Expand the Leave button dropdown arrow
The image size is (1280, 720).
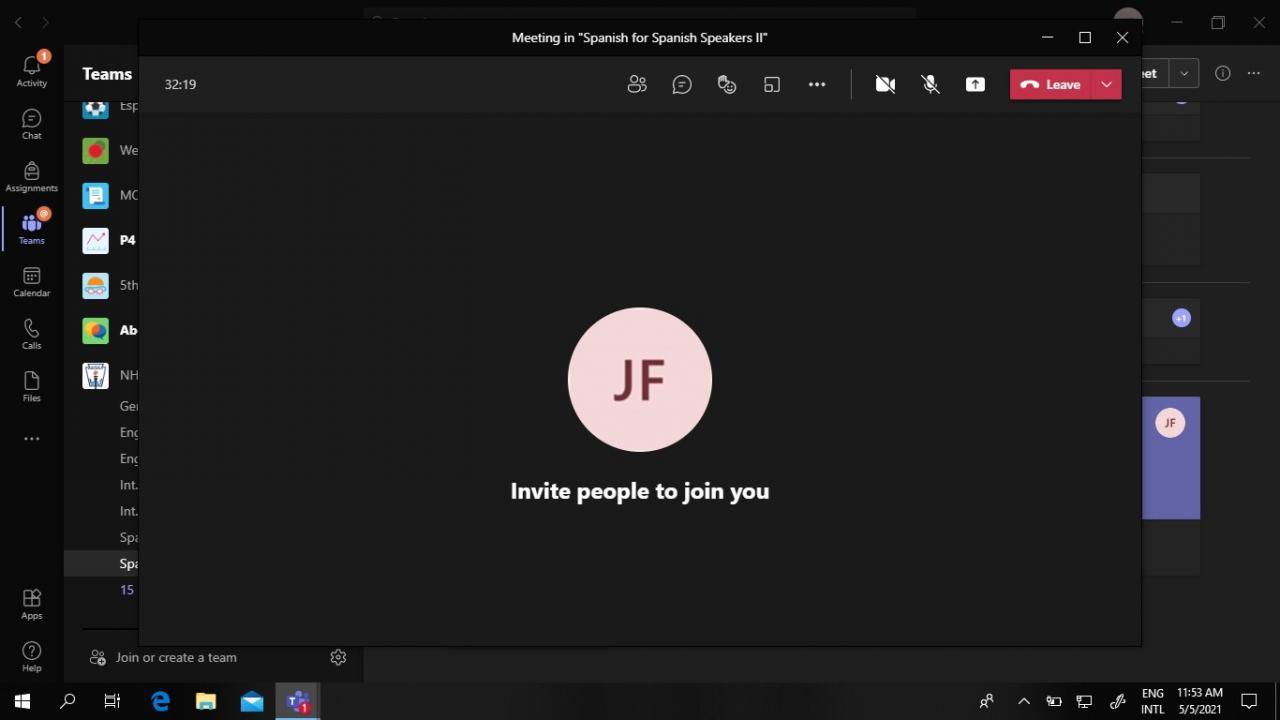click(1107, 85)
